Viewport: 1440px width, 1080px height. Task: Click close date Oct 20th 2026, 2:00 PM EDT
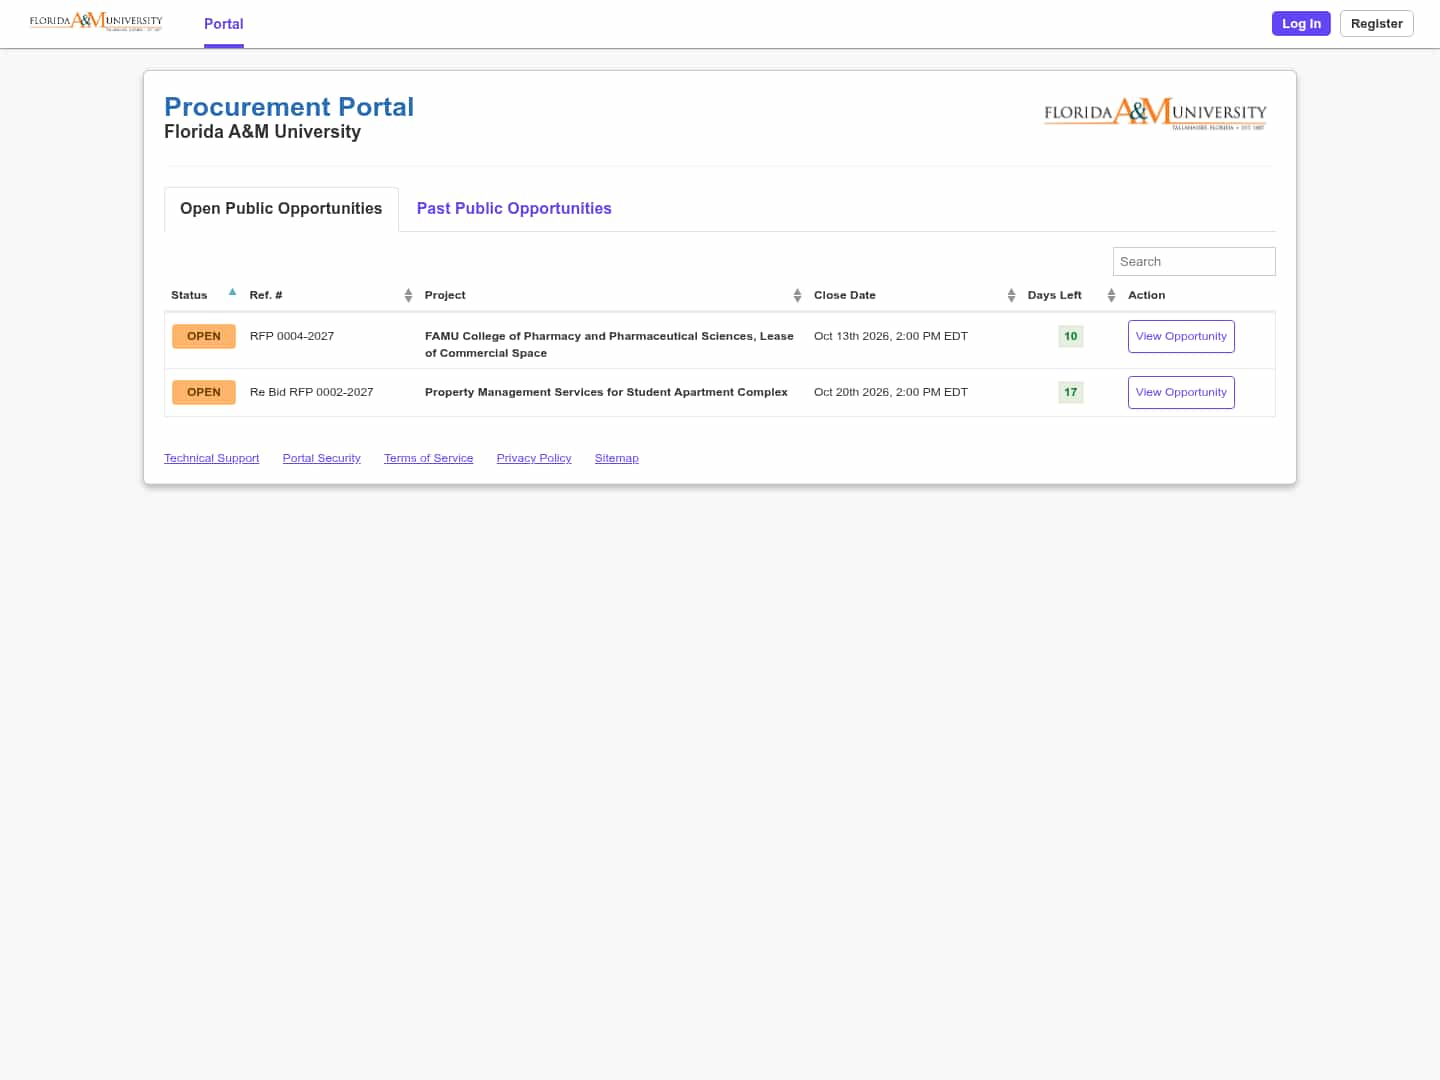(891, 393)
